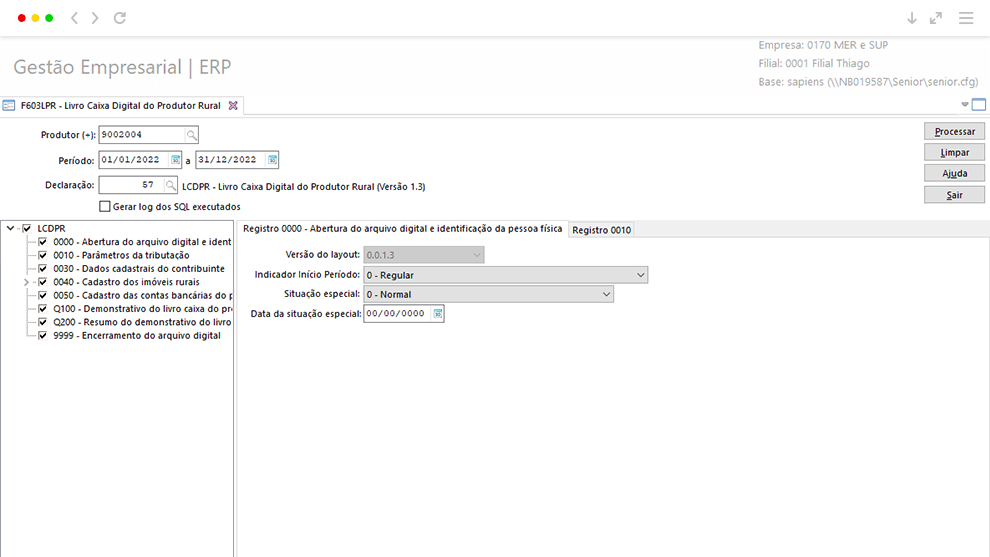Uncheck the 9999 Encerramento do arquivo digital checkbox
The image size is (990, 557).
[x=42, y=335]
